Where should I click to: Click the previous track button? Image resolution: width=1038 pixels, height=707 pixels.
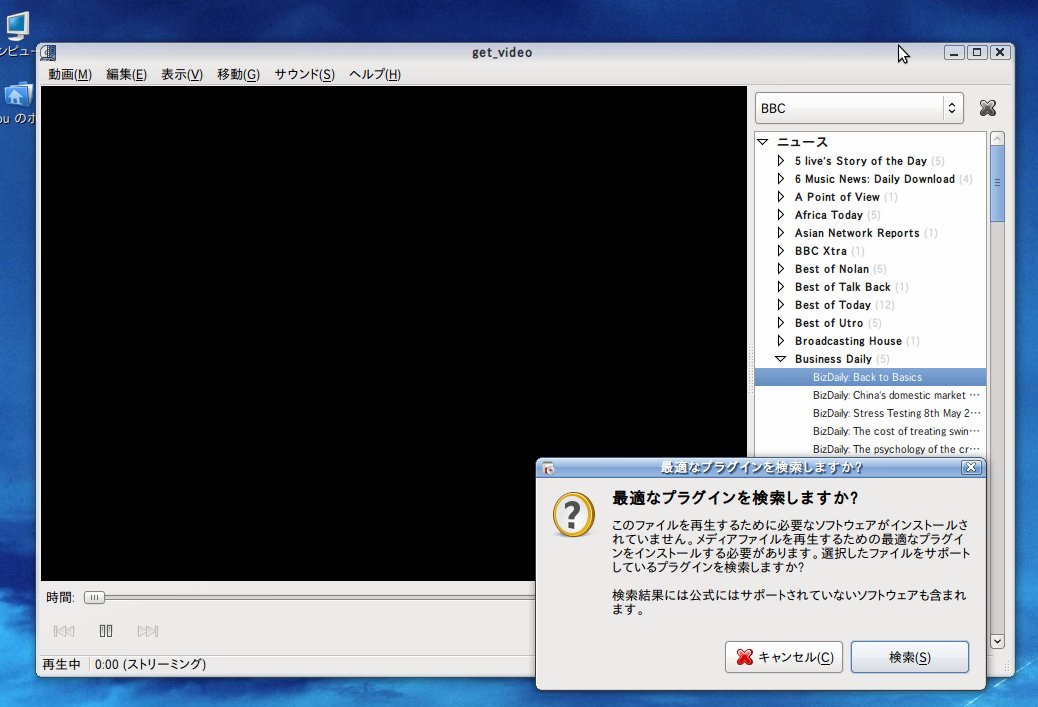click(64, 631)
